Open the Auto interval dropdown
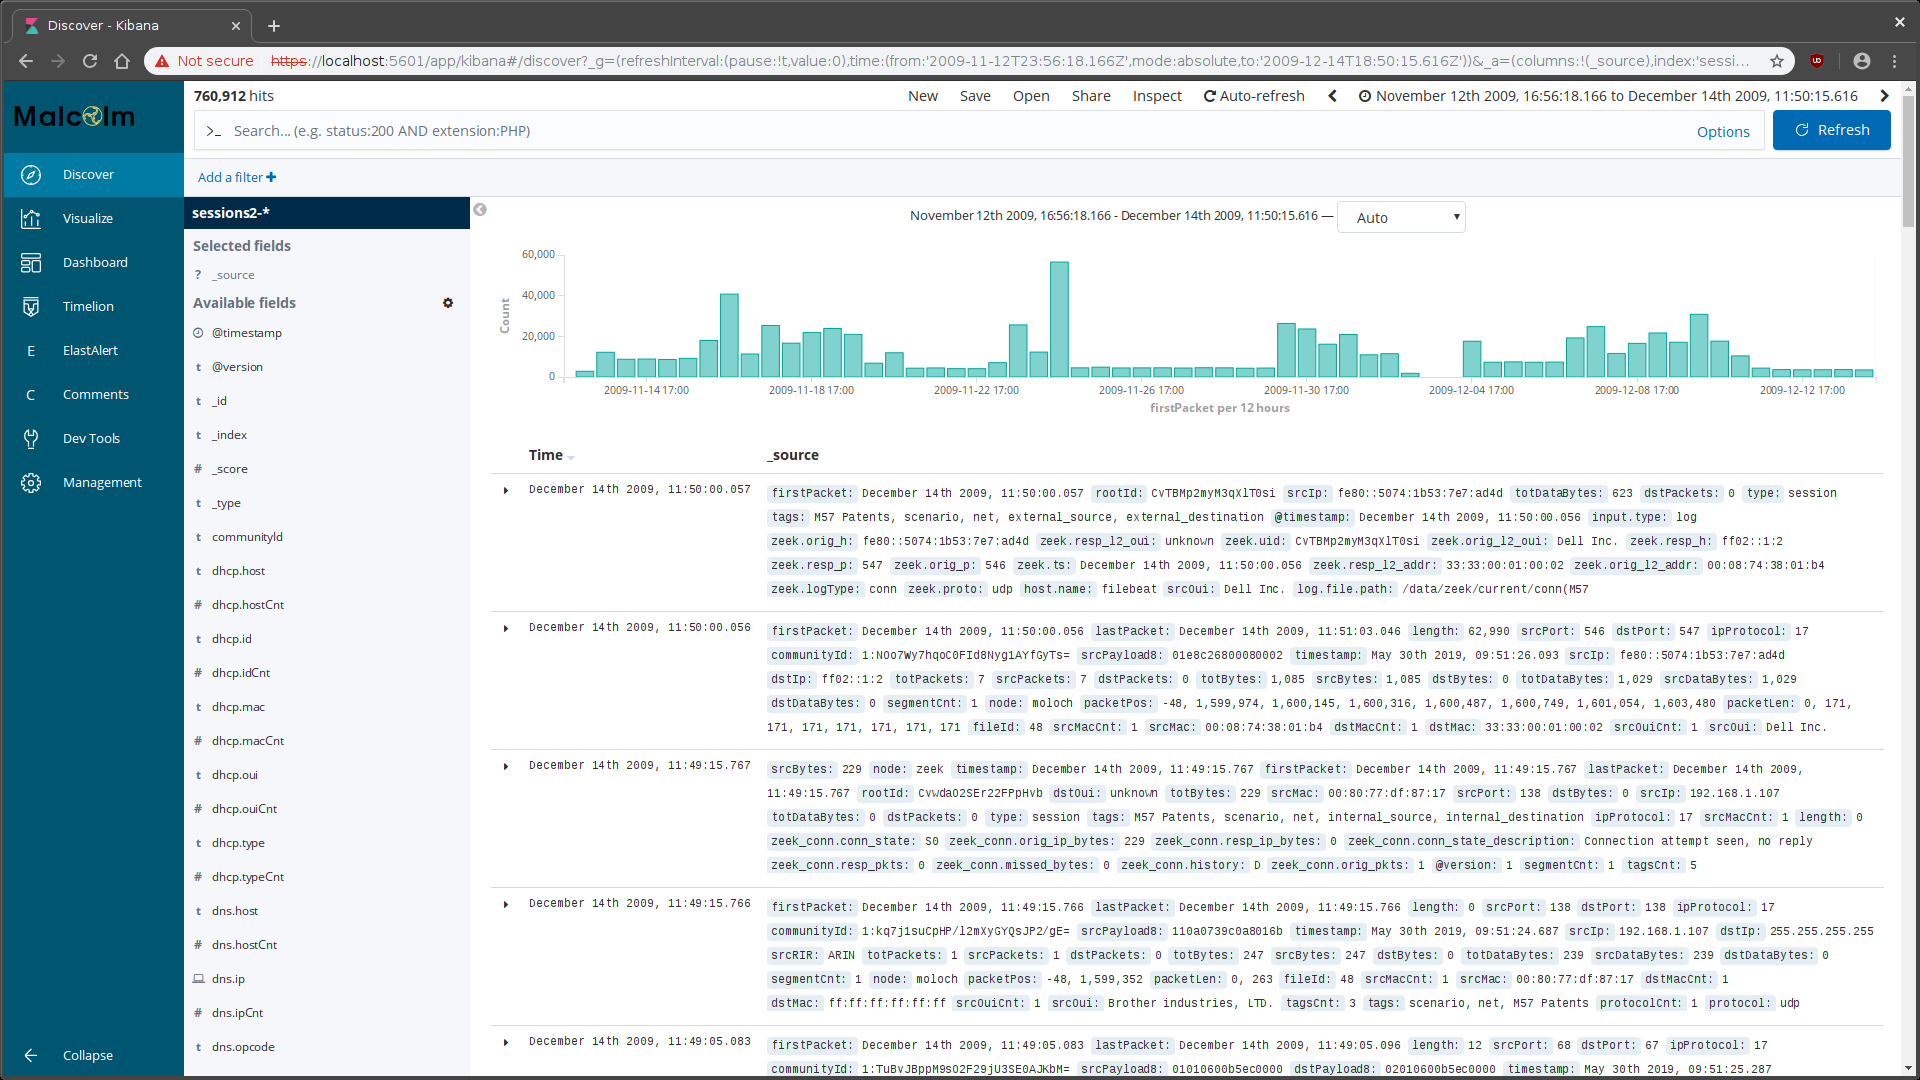 tap(1402, 218)
